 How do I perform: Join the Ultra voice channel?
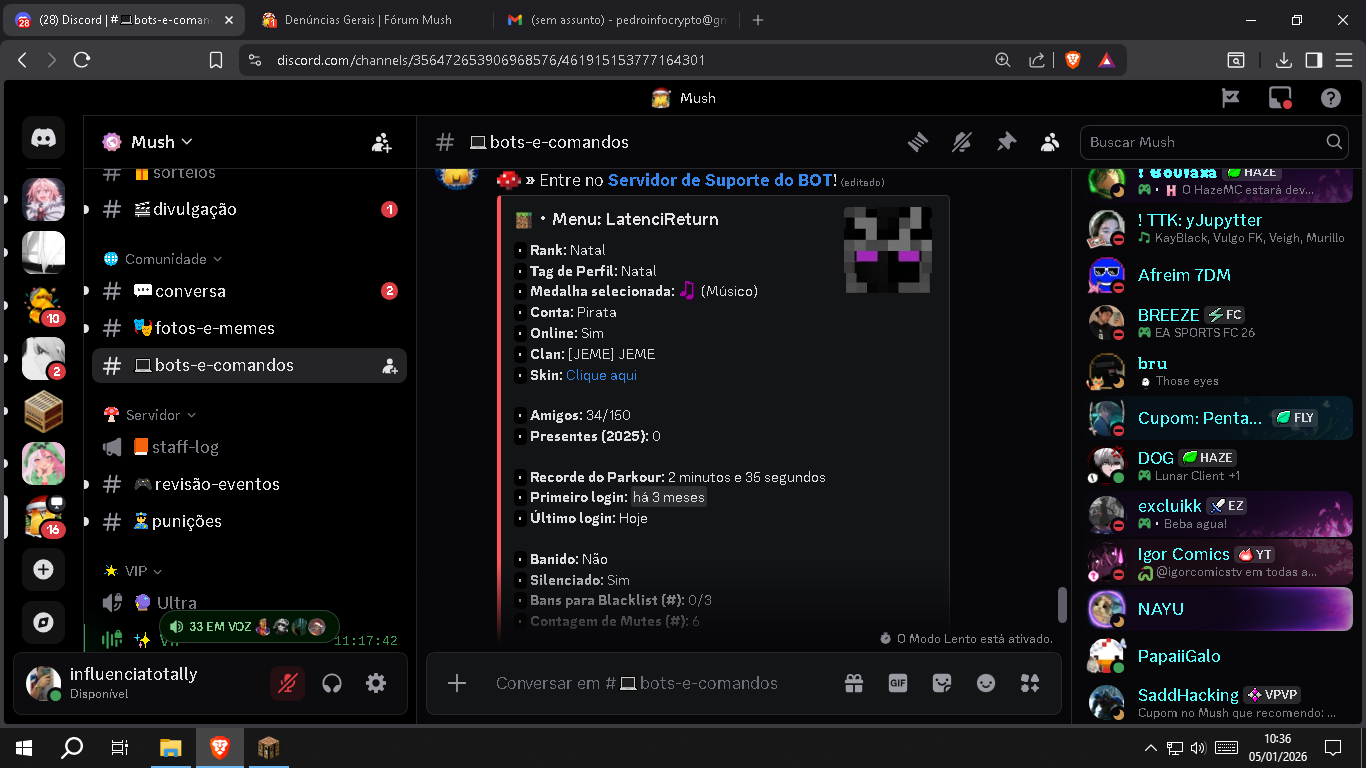tap(249, 603)
